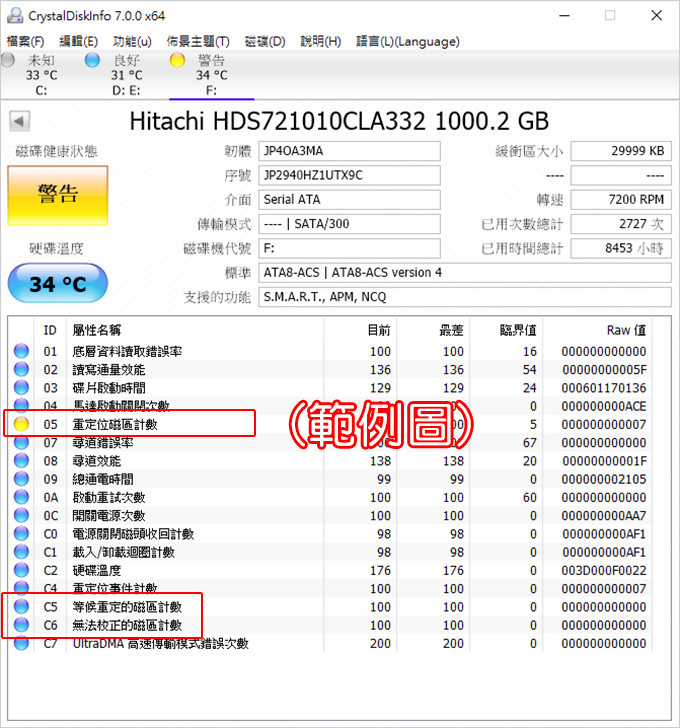Select the 等候重定的磁區計數 attribute row
The height and width of the screenshot is (728, 680).
click(330, 606)
